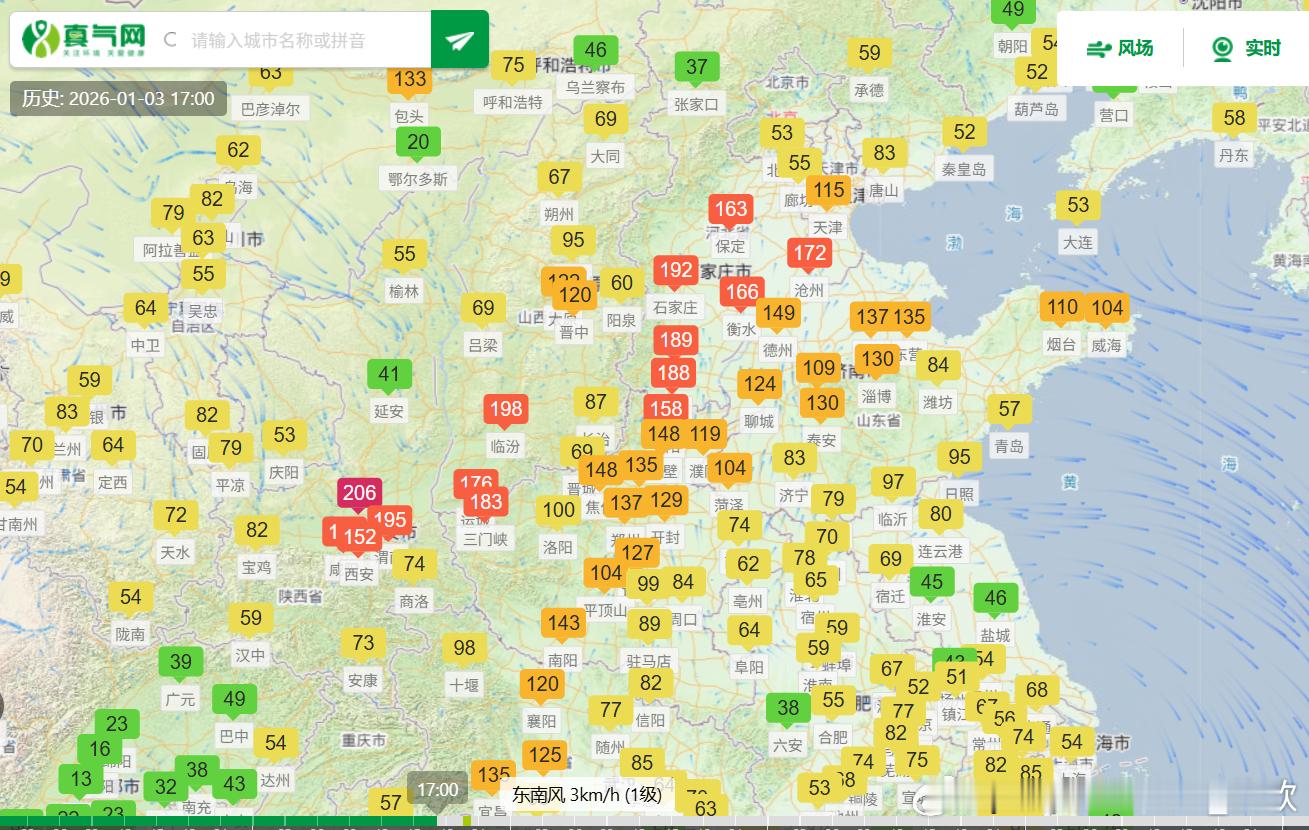The image size is (1309, 830).
Task: Open the 172 marker above 沧州
Action: click(x=809, y=255)
